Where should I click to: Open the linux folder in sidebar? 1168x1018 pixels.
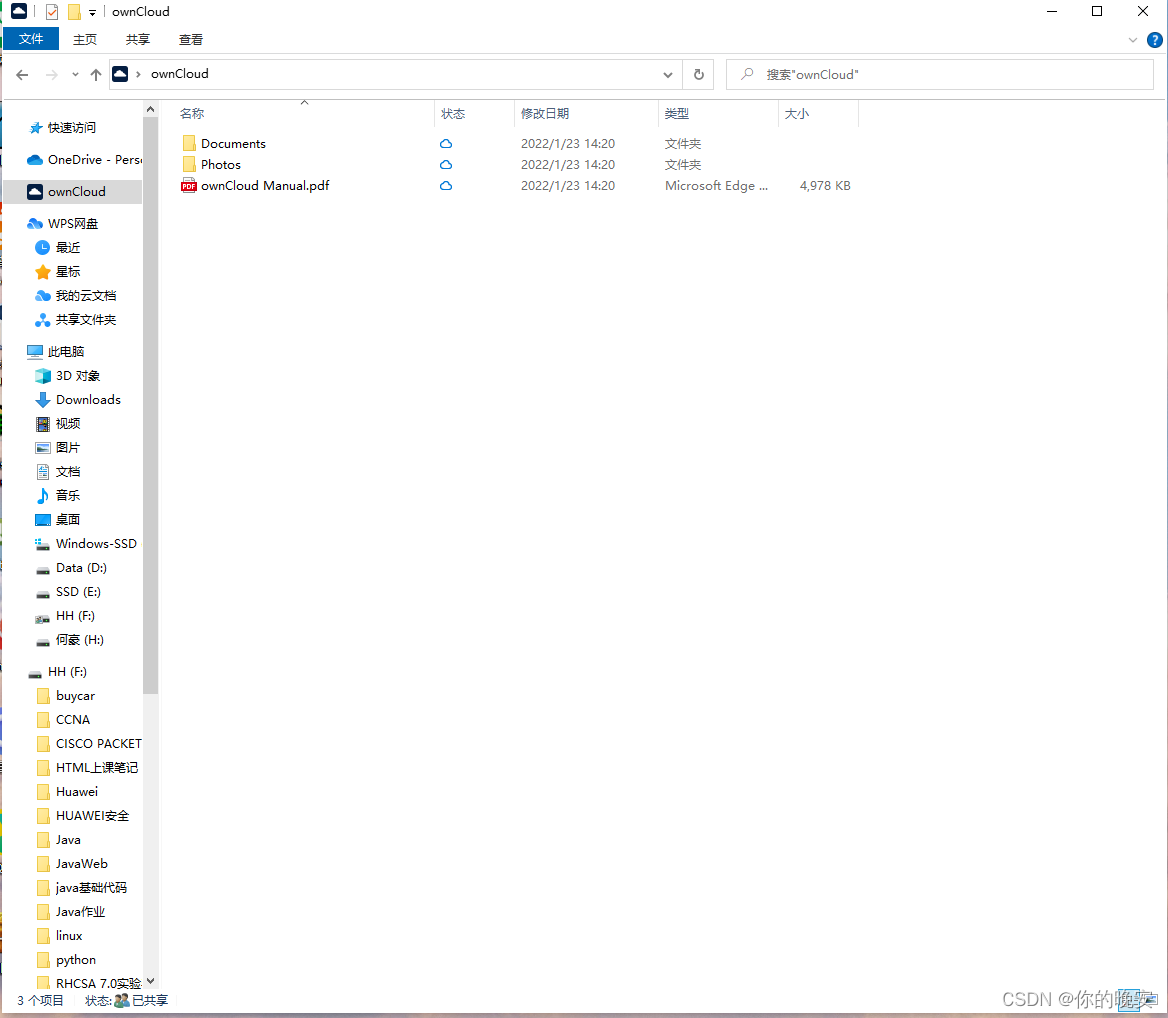click(x=69, y=935)
